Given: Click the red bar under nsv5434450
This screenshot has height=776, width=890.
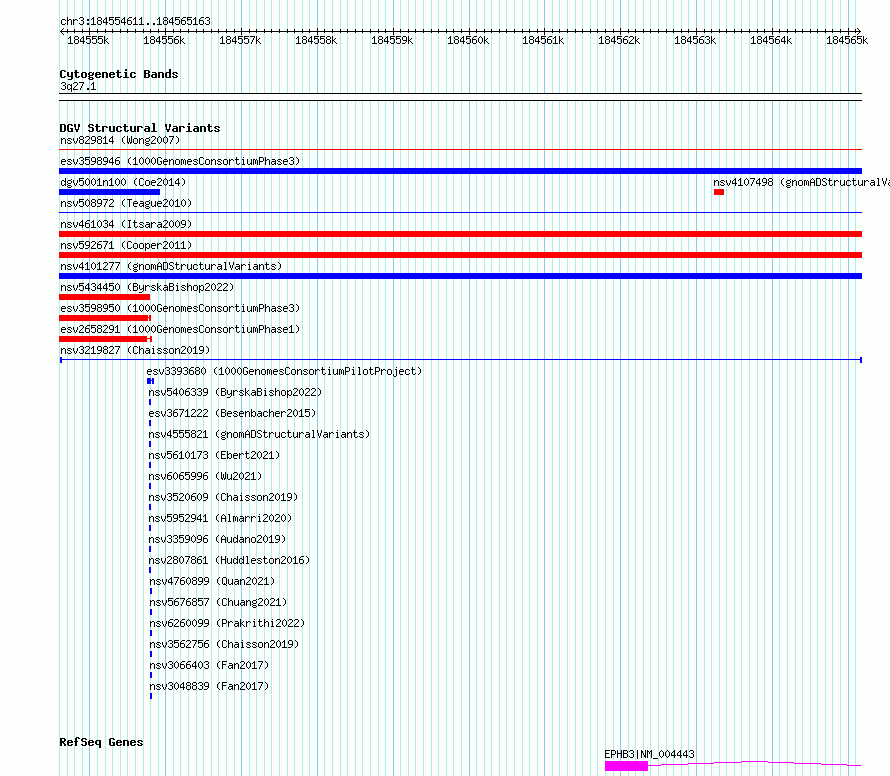Looking at the screenshot, I should click(x=104, y=297).
